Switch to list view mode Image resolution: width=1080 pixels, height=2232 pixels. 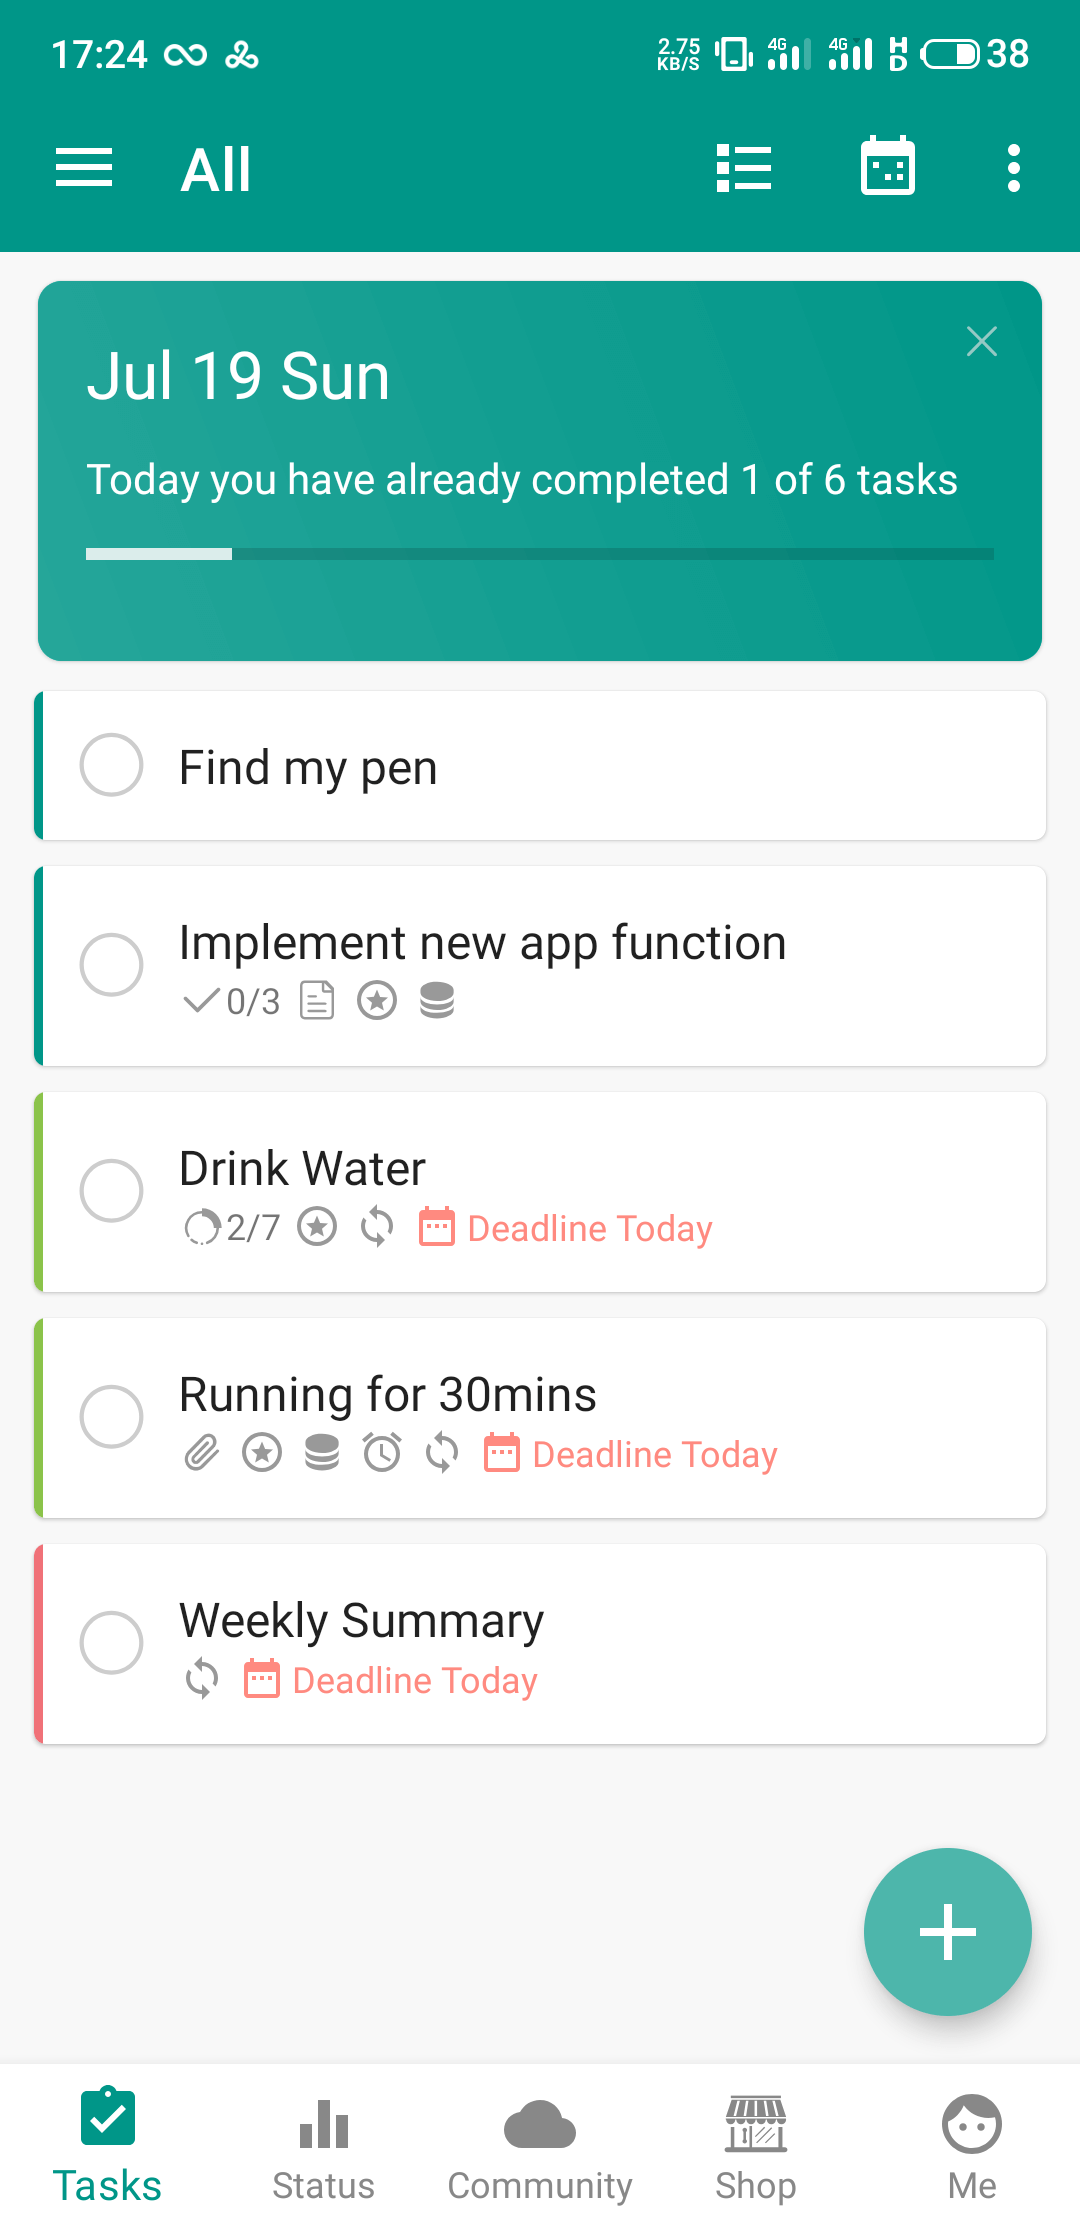744,168
